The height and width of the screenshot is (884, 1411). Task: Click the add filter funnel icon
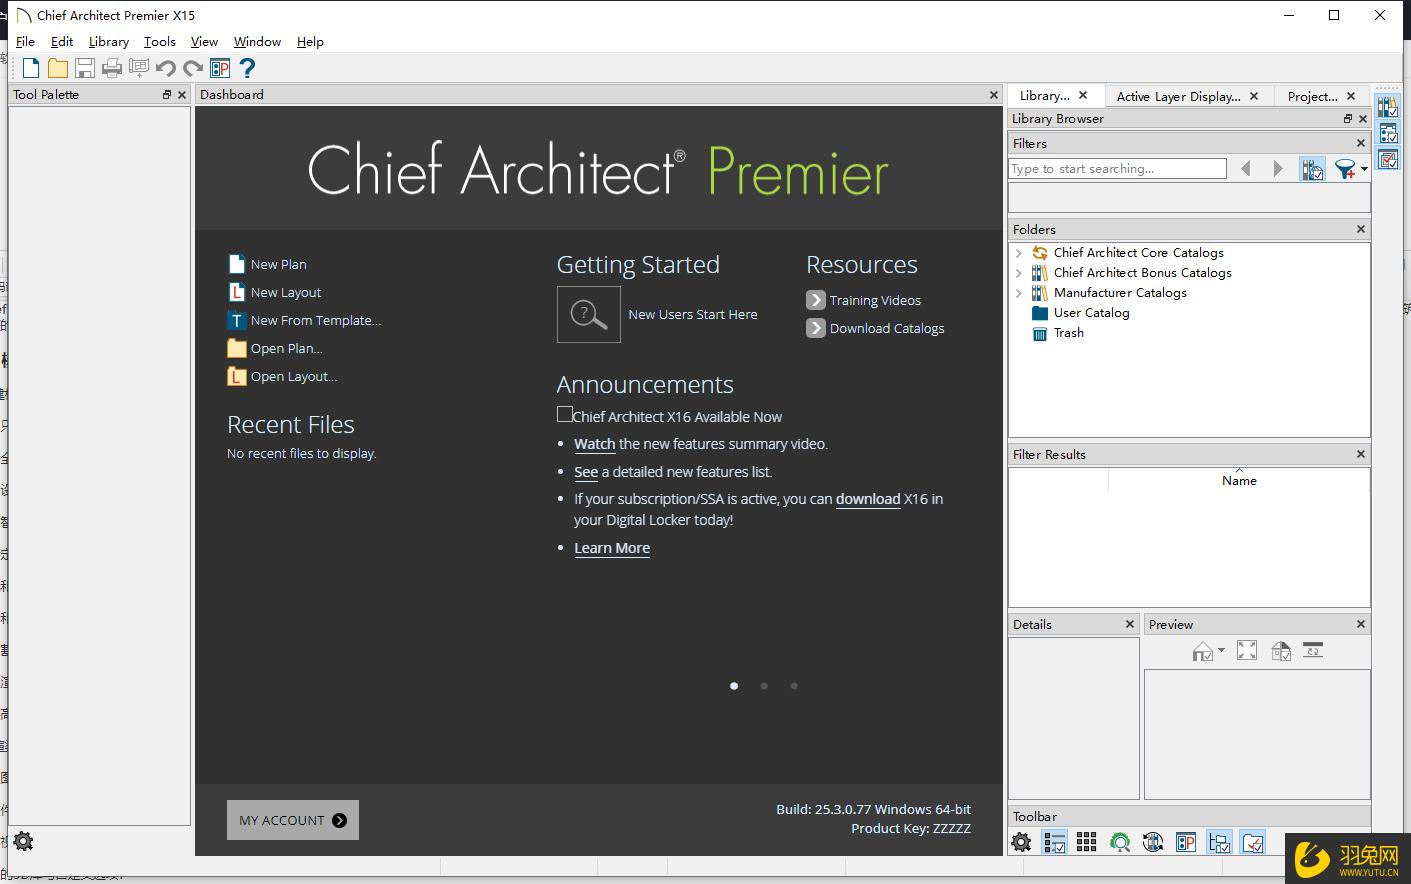tap(1345, 169)
